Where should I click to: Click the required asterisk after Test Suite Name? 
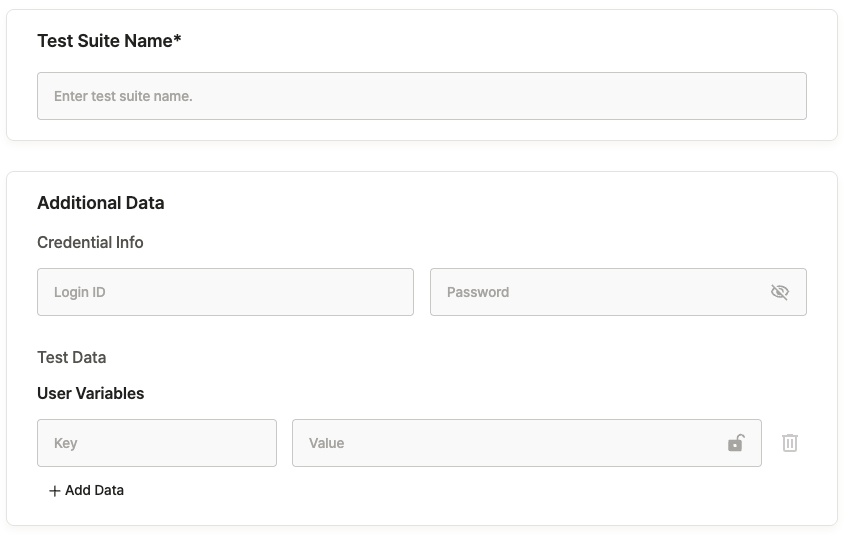pyautogui.click(x=177, y=40)
